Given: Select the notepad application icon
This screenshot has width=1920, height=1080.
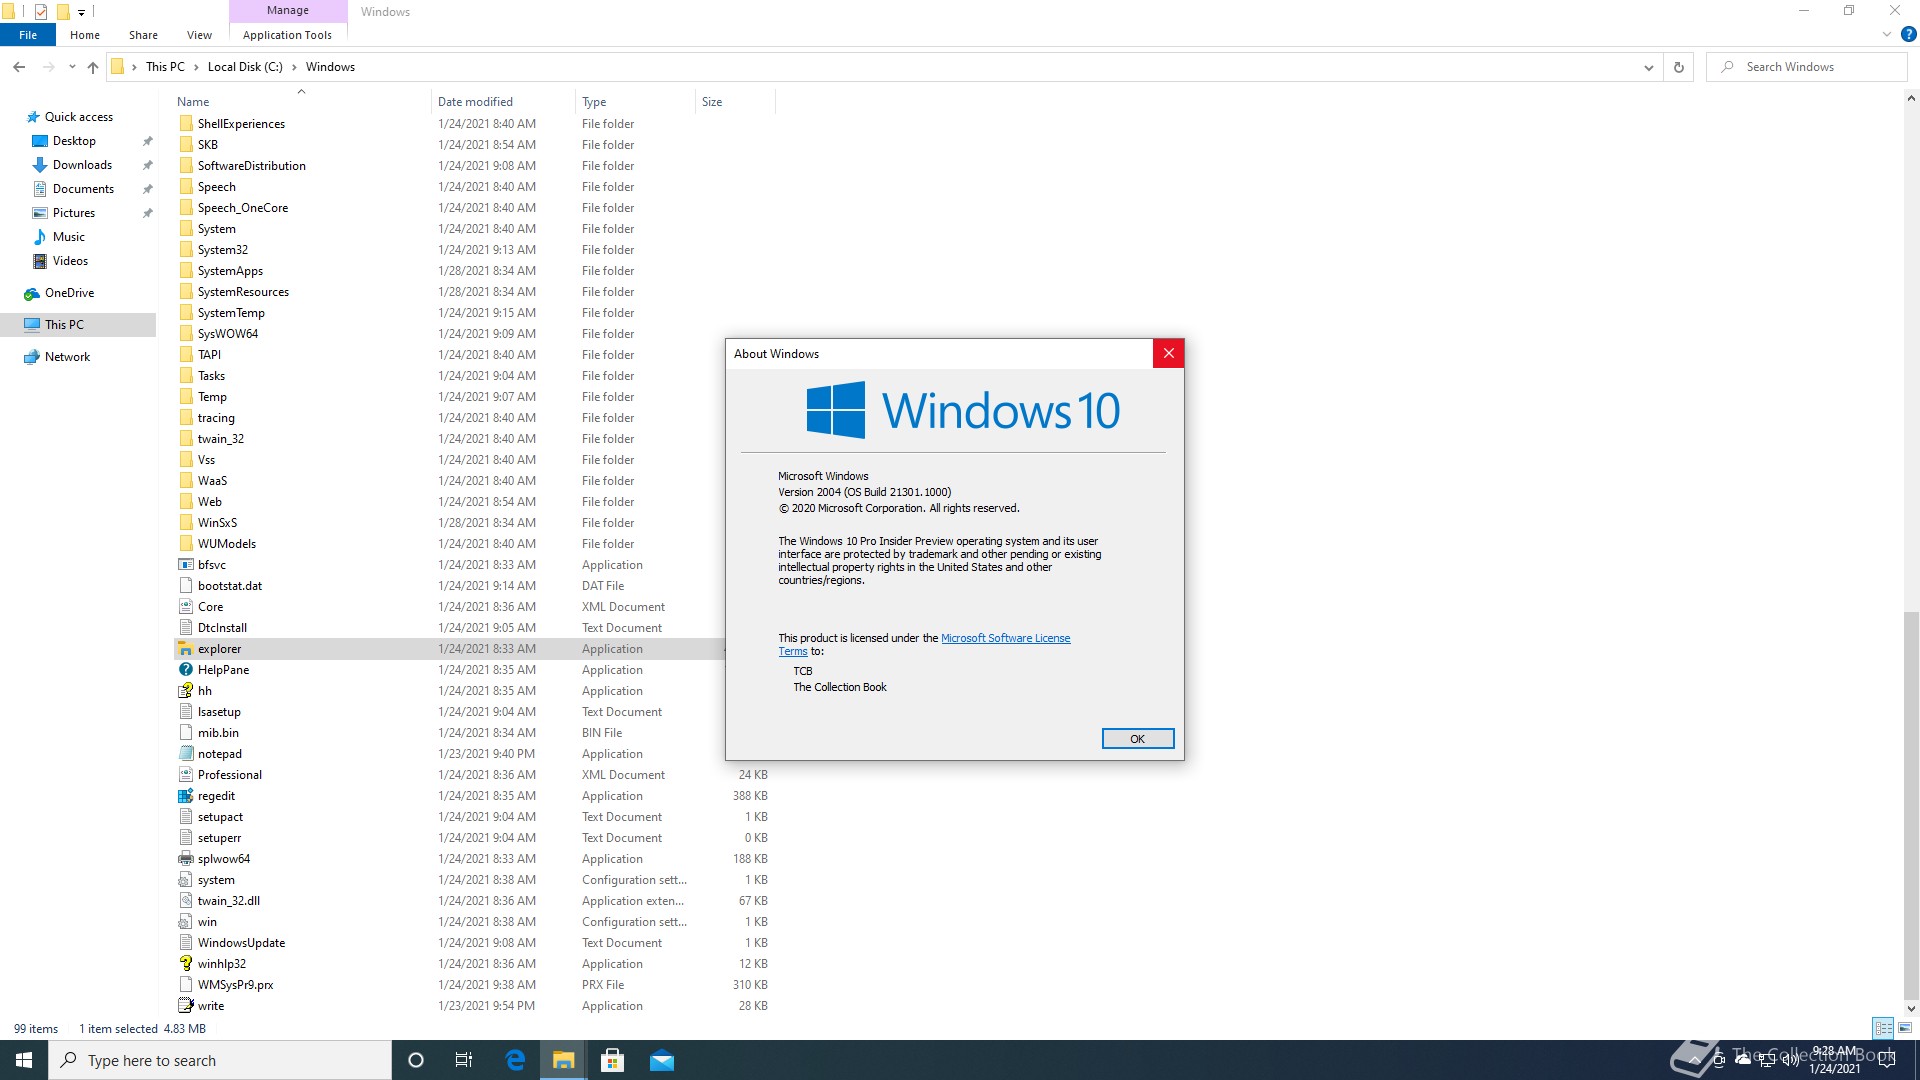Looking at the screenshot, I should click(185, 754).
